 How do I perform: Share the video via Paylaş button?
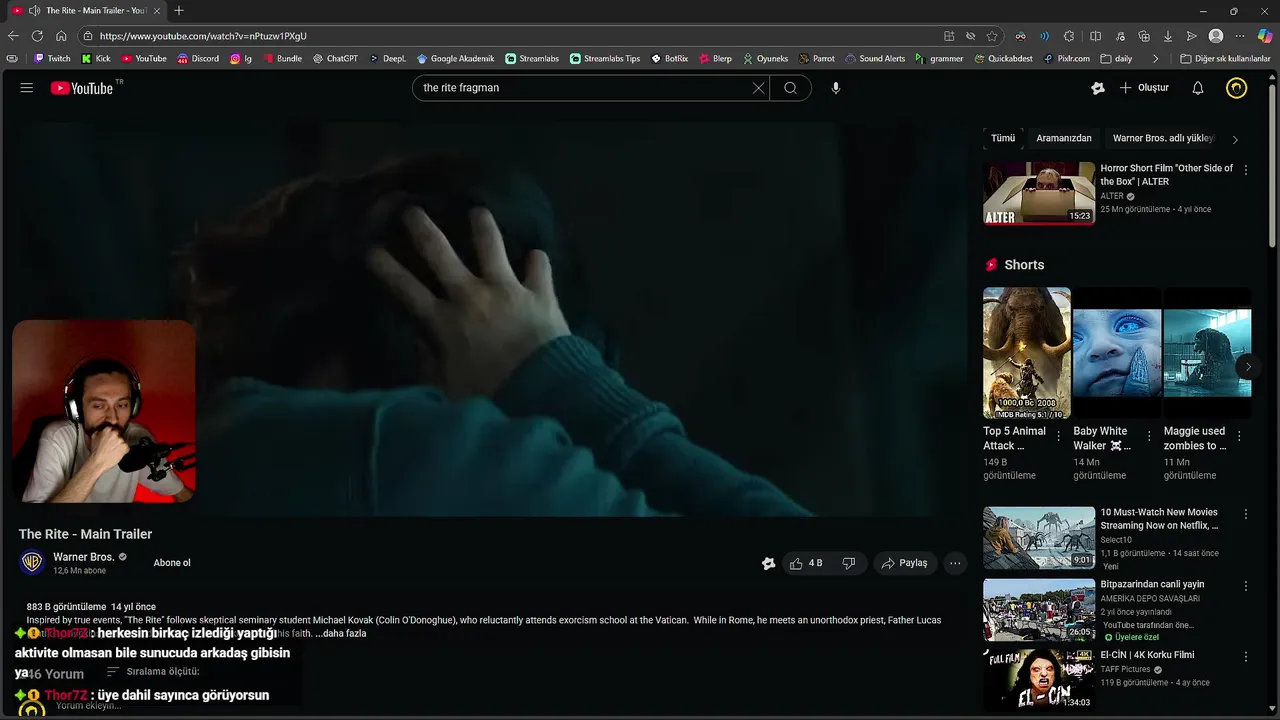[905, 563]
